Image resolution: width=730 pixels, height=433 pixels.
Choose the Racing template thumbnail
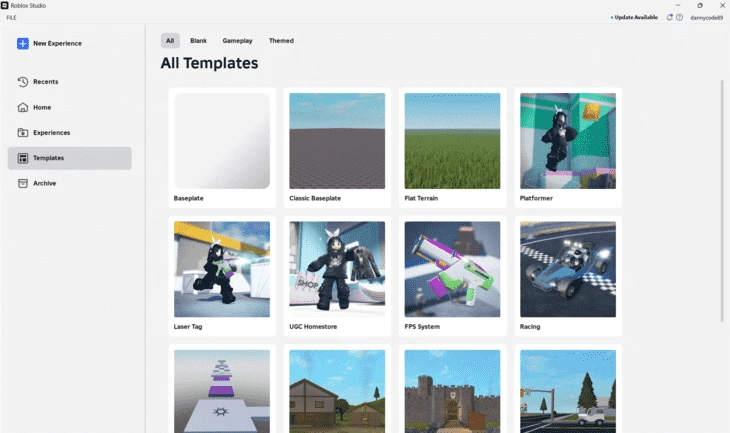click(x=568, y=270)
